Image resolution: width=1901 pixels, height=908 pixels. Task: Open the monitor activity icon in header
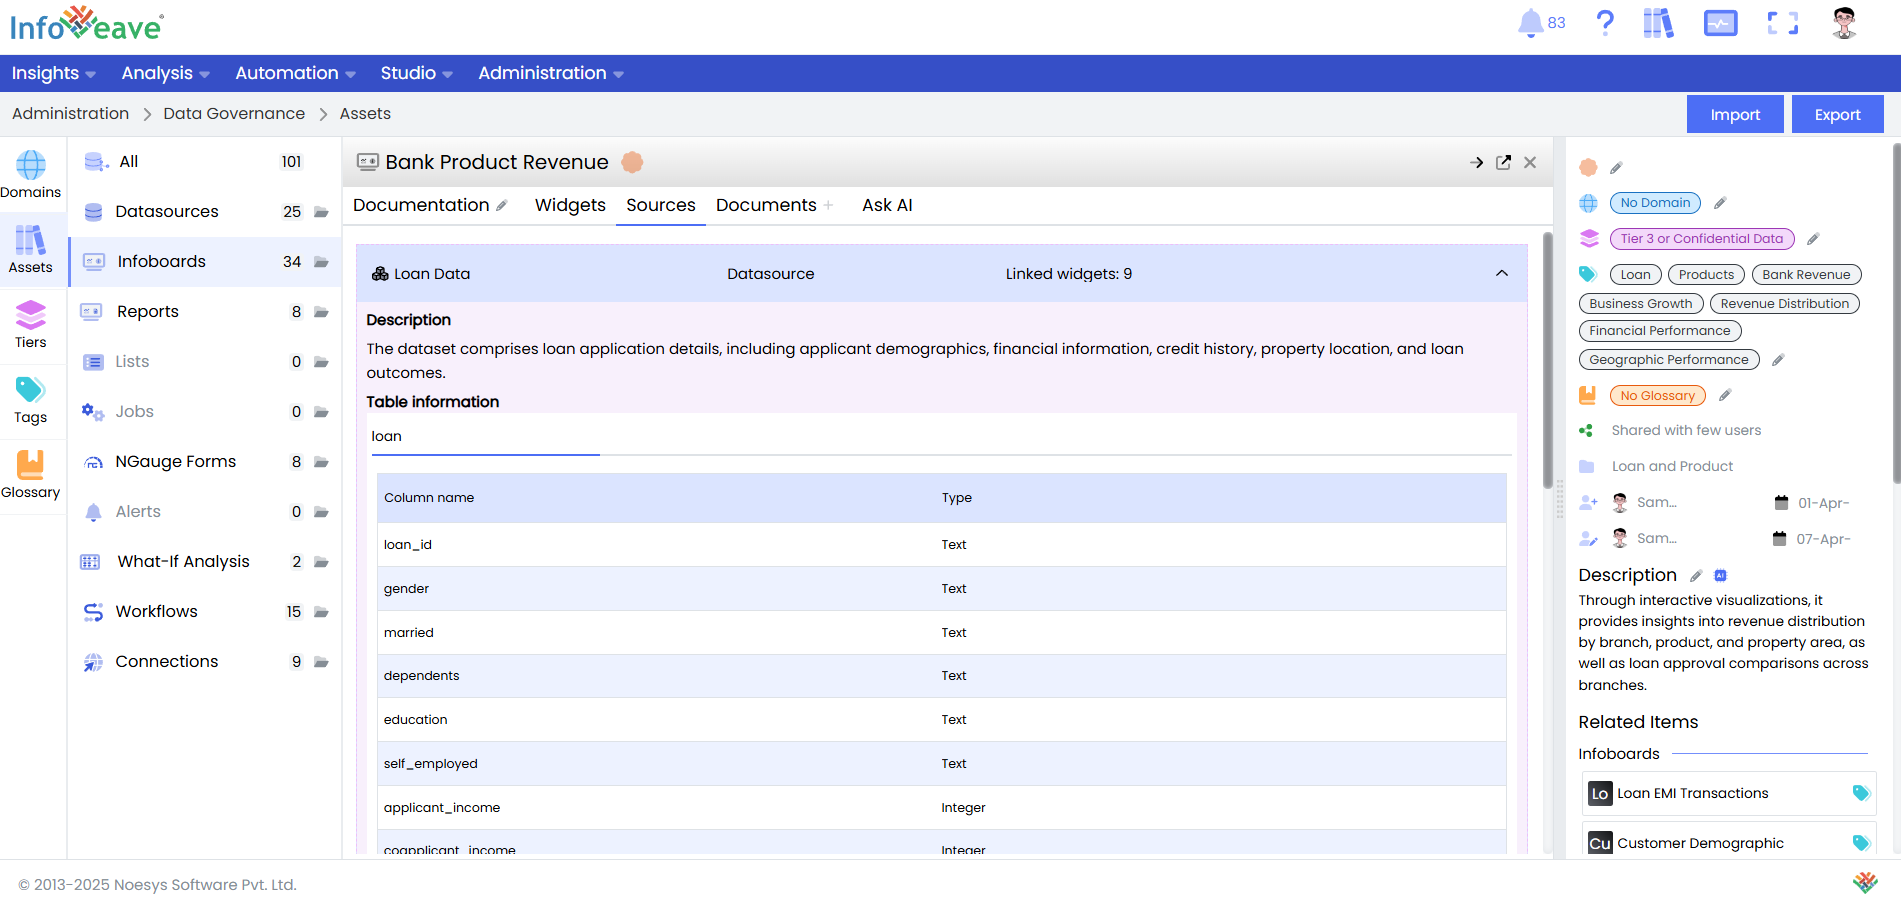click(x=1720, y=23)
